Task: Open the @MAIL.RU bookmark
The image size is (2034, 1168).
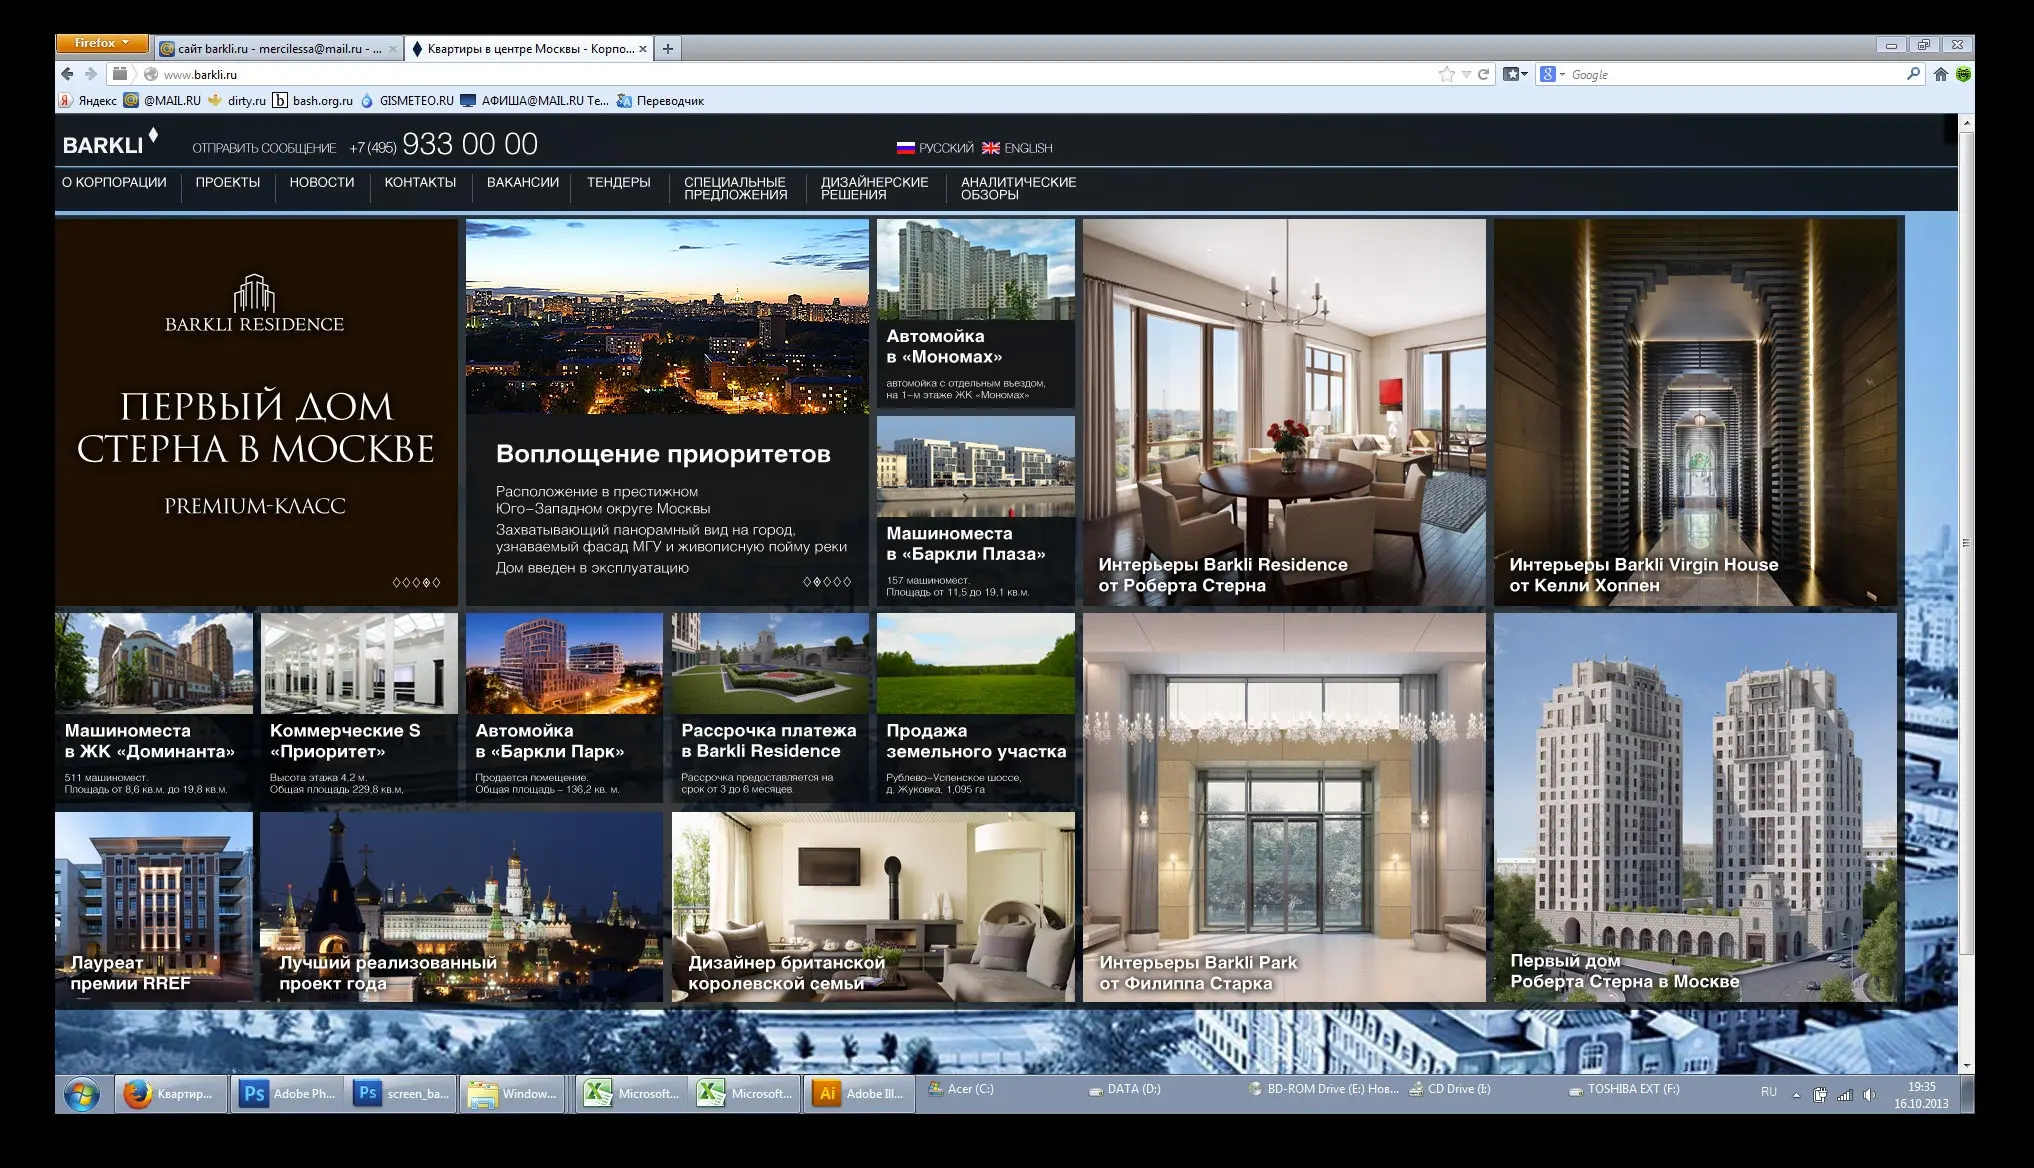Action: point(162,101)
